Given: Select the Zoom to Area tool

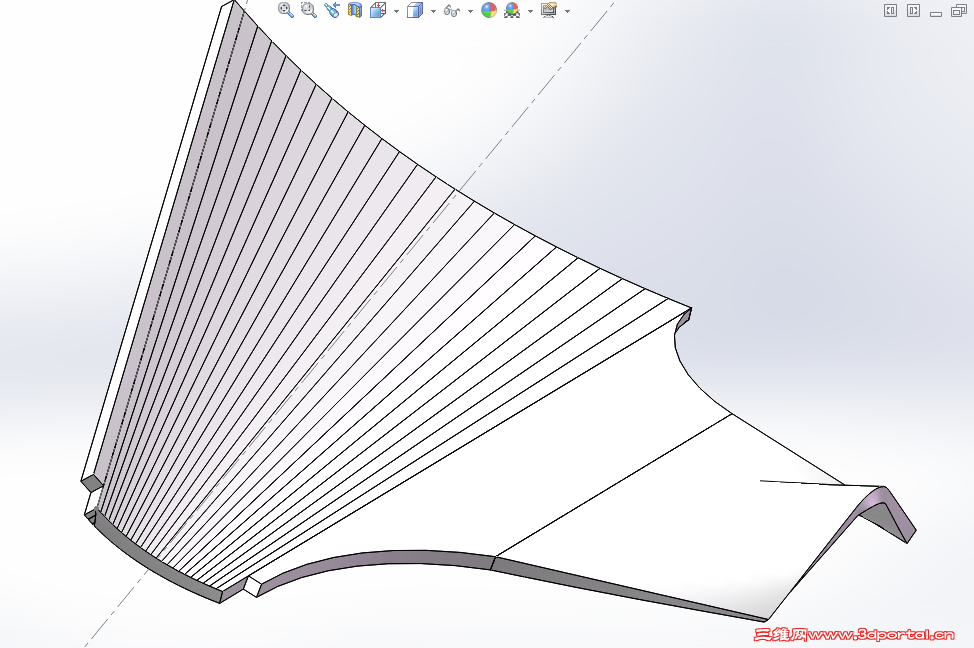Looking at the screenshot, I should click(x=309, y=10).
